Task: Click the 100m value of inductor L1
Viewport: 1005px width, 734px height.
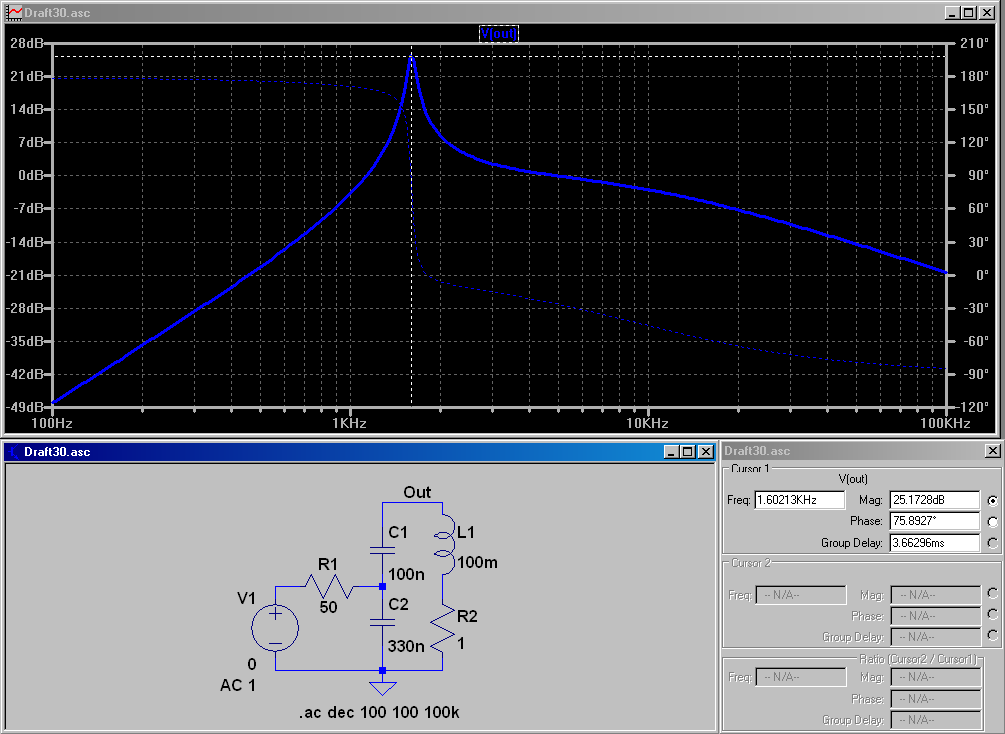Action: 478,563
